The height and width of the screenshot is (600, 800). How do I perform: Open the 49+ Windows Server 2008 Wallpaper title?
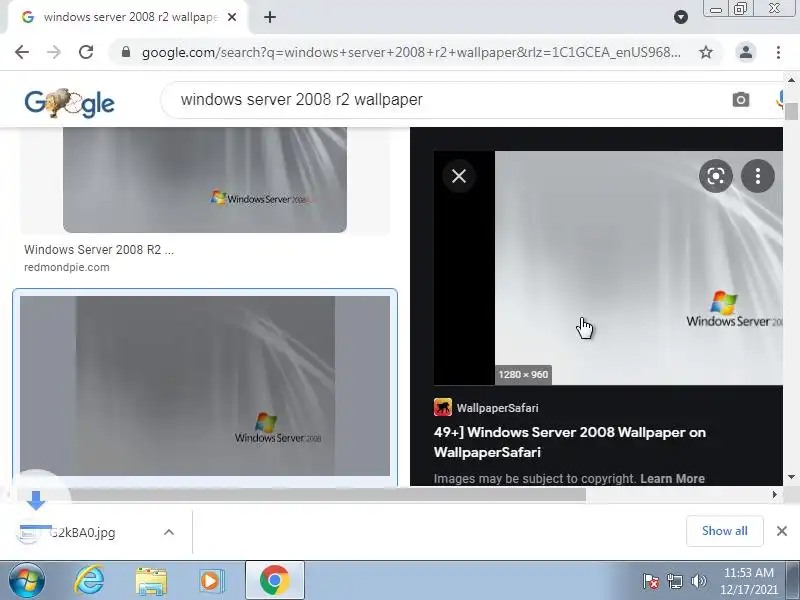coord(570,442)
